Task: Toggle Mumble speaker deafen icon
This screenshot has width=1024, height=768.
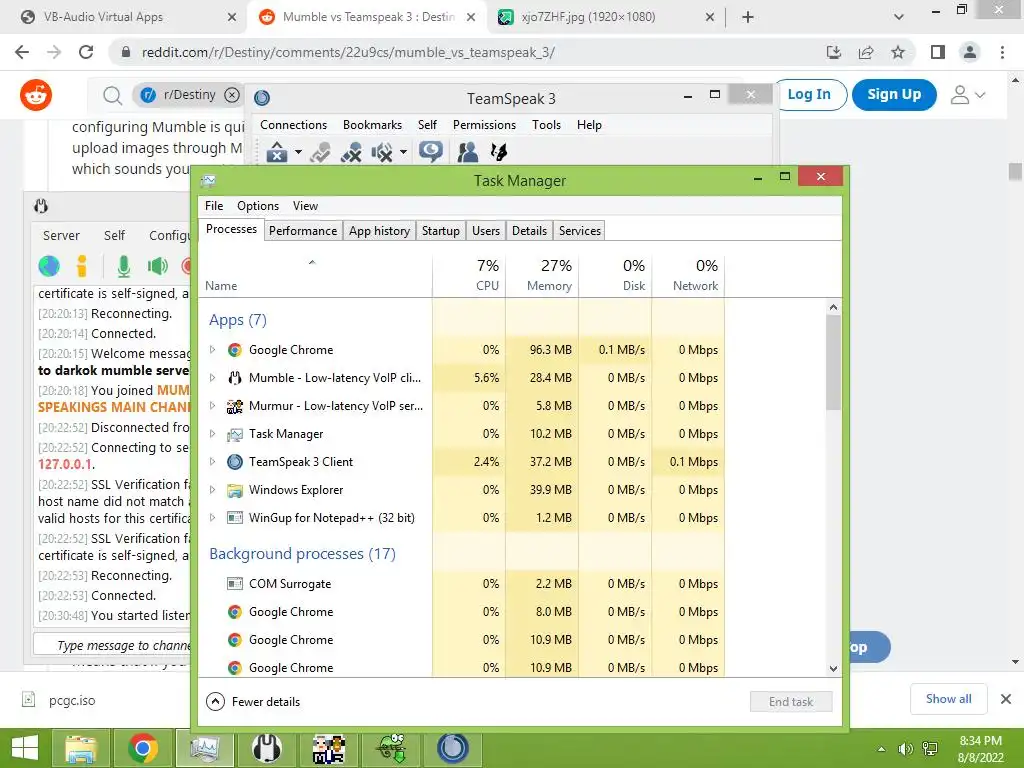Action: coord(157,266)
